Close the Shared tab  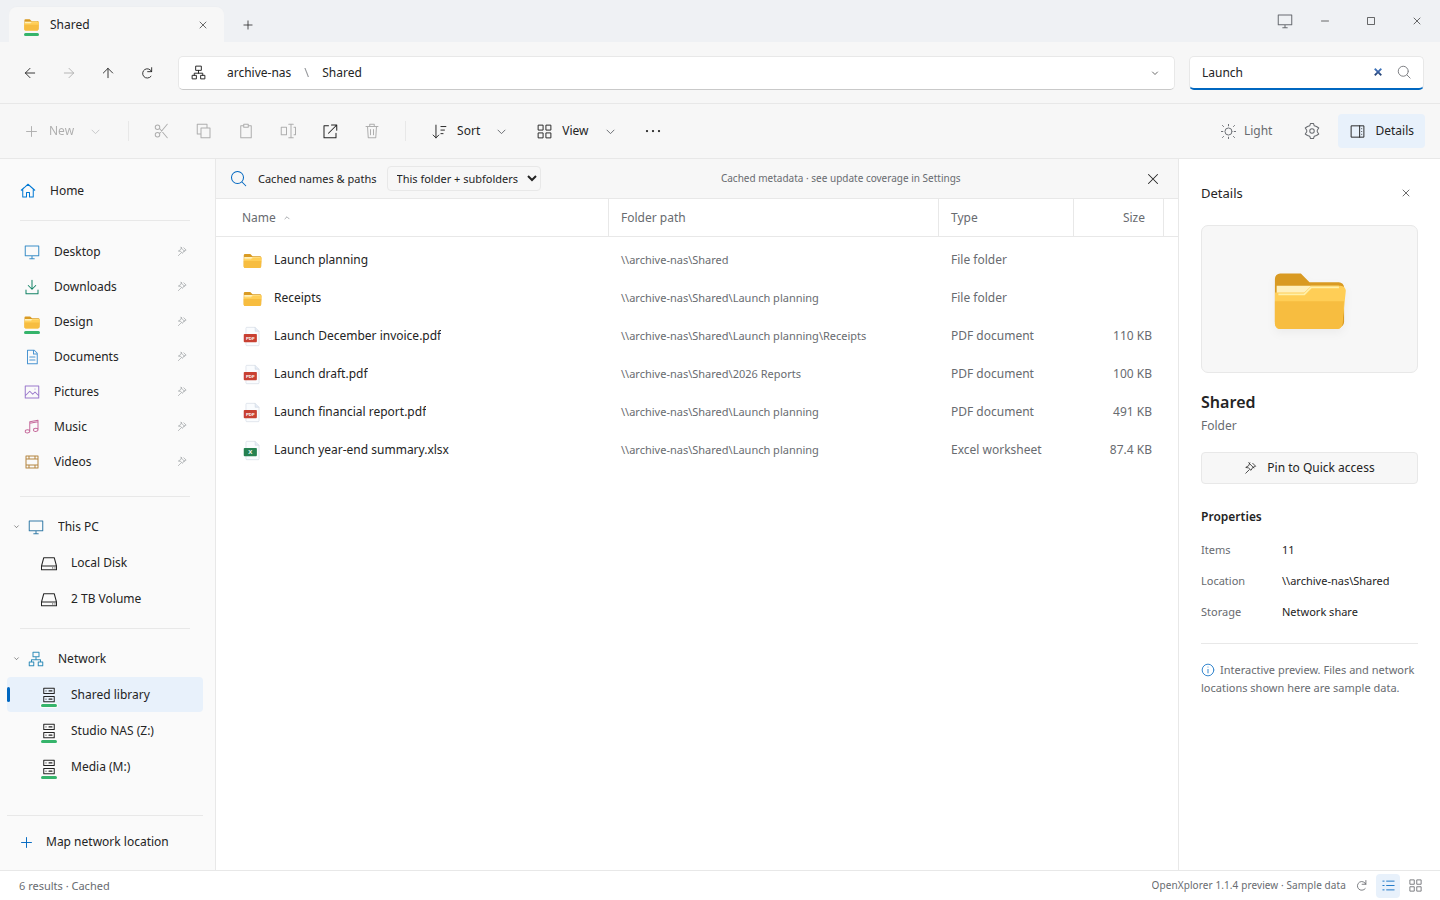click(x=203, y=25)
